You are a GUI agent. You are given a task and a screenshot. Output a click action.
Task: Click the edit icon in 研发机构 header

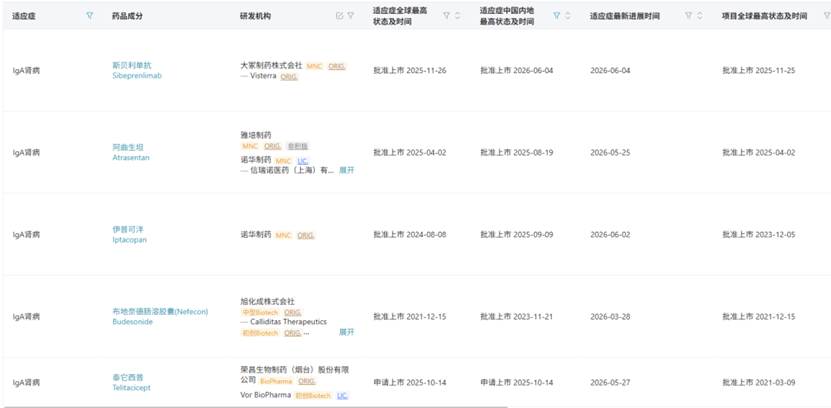click(x=340, y=16)
